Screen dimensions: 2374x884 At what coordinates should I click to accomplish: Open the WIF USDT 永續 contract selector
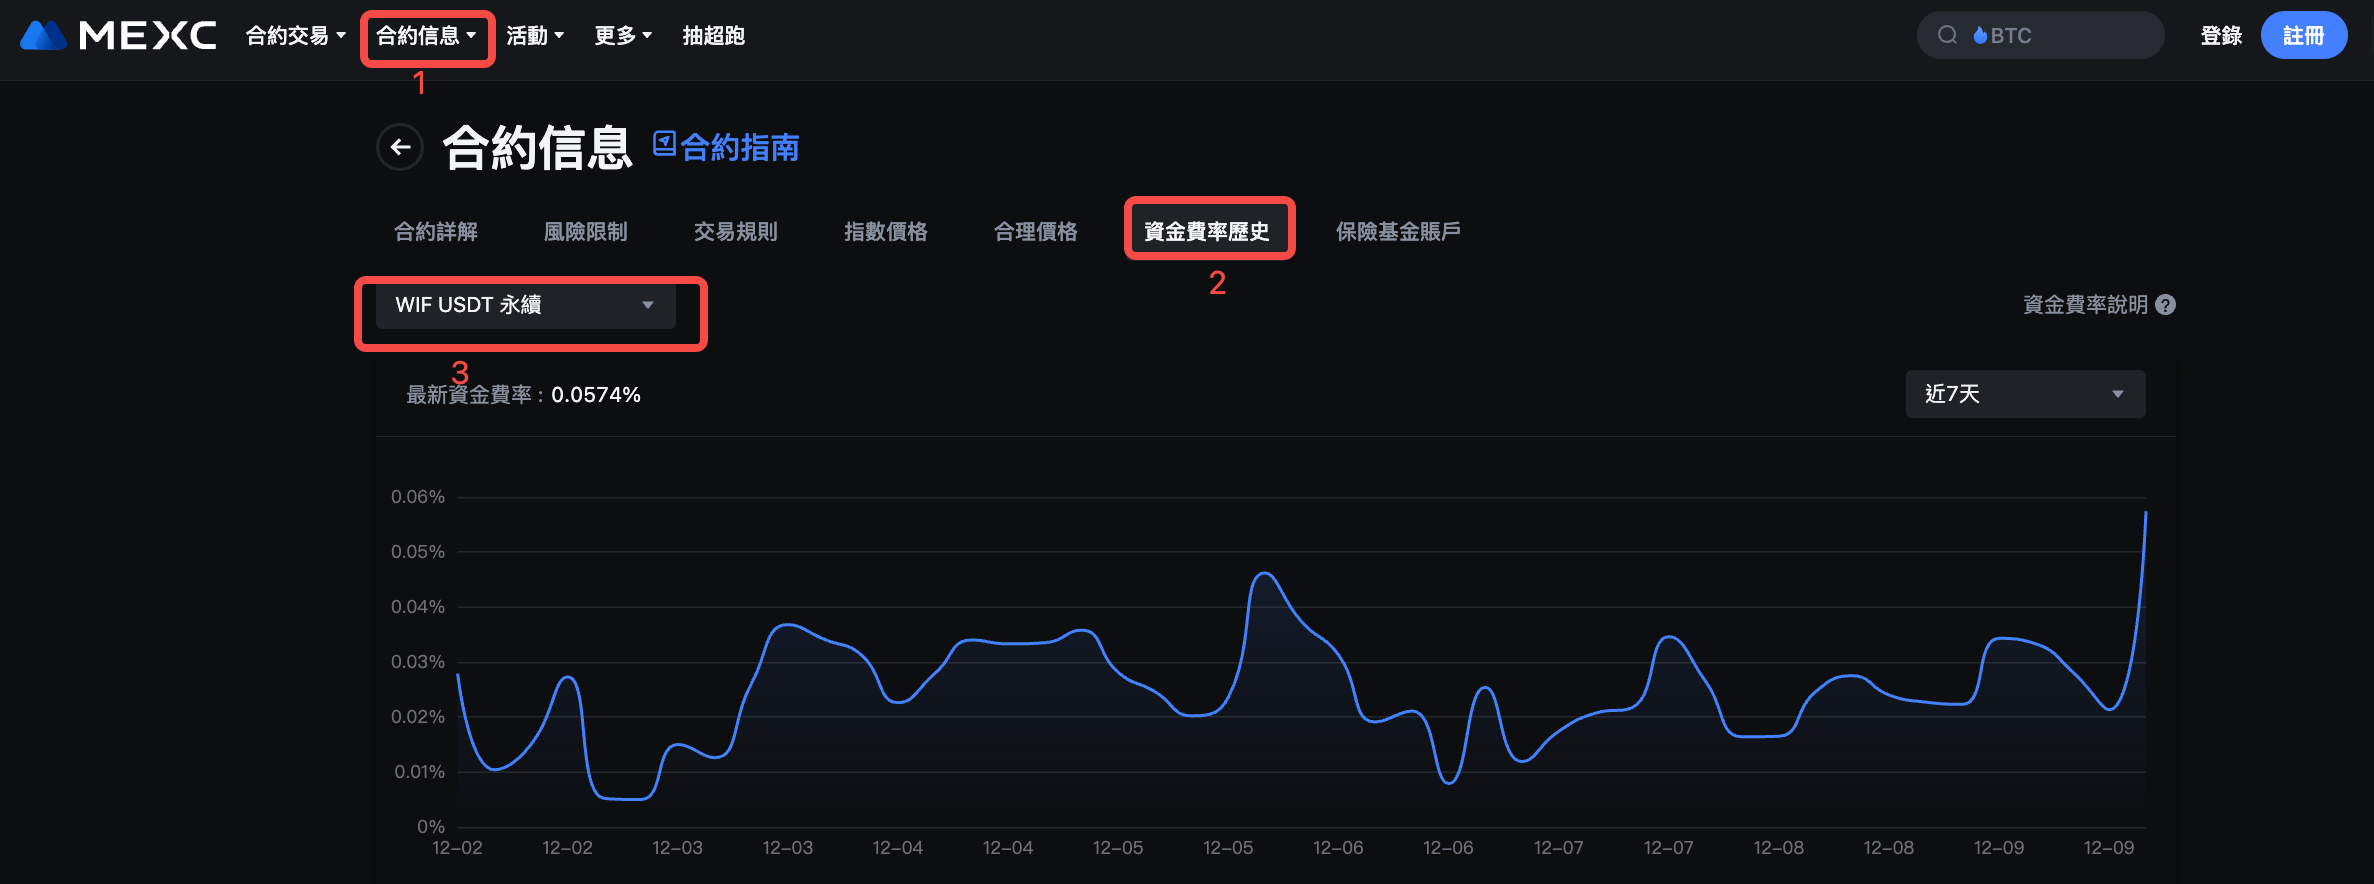point(525,305)
